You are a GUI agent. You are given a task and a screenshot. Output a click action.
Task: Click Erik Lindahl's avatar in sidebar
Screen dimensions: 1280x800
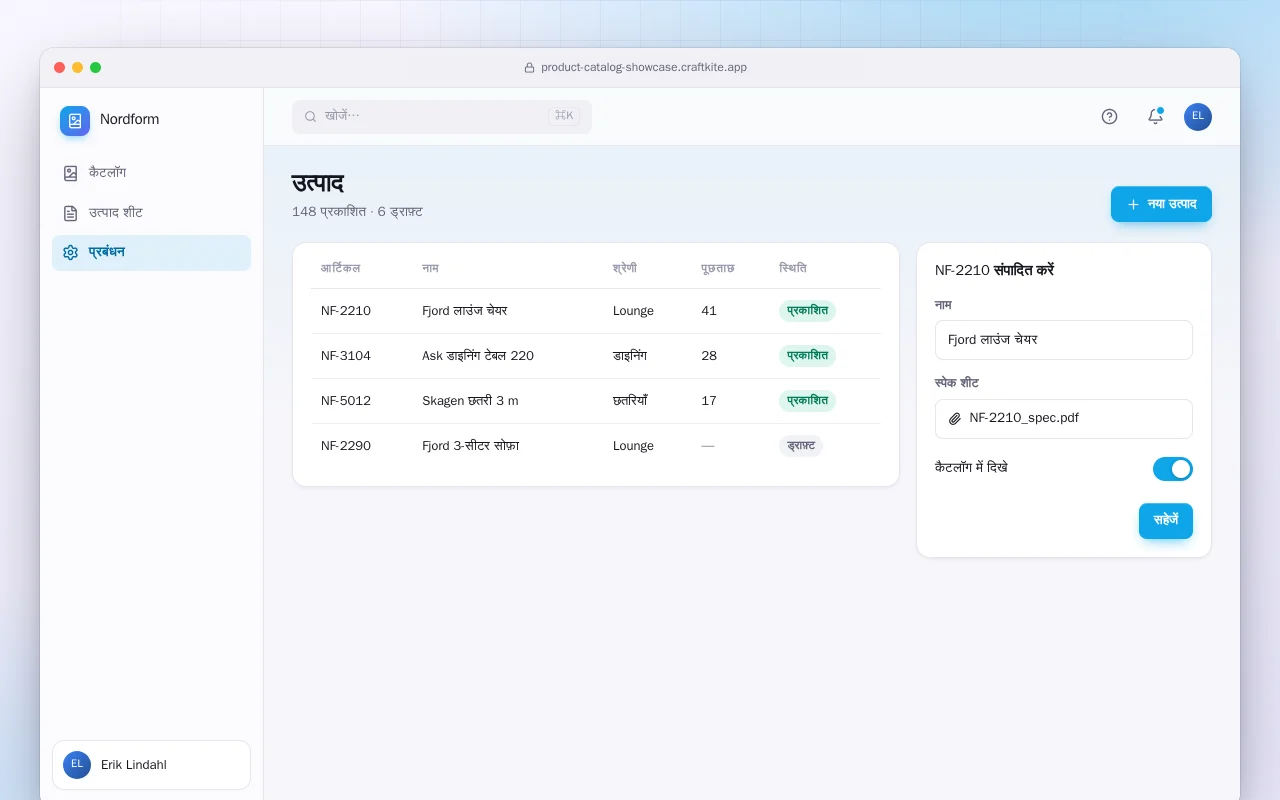[x=77, y=765]
